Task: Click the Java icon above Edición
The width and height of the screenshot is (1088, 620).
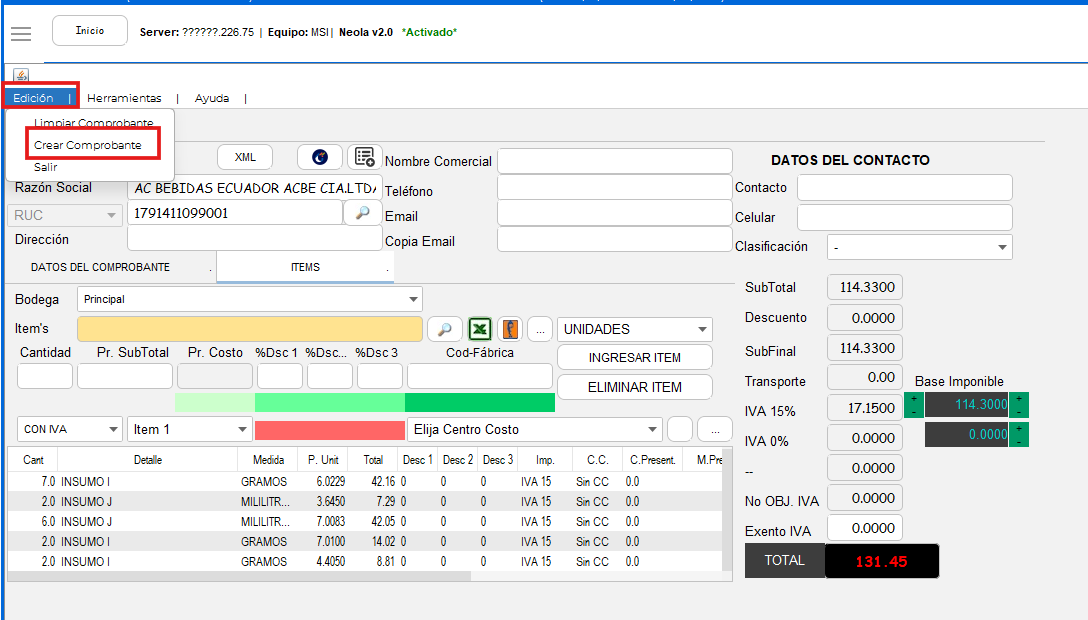Action: pyautogui.click(x=21, y=76)
